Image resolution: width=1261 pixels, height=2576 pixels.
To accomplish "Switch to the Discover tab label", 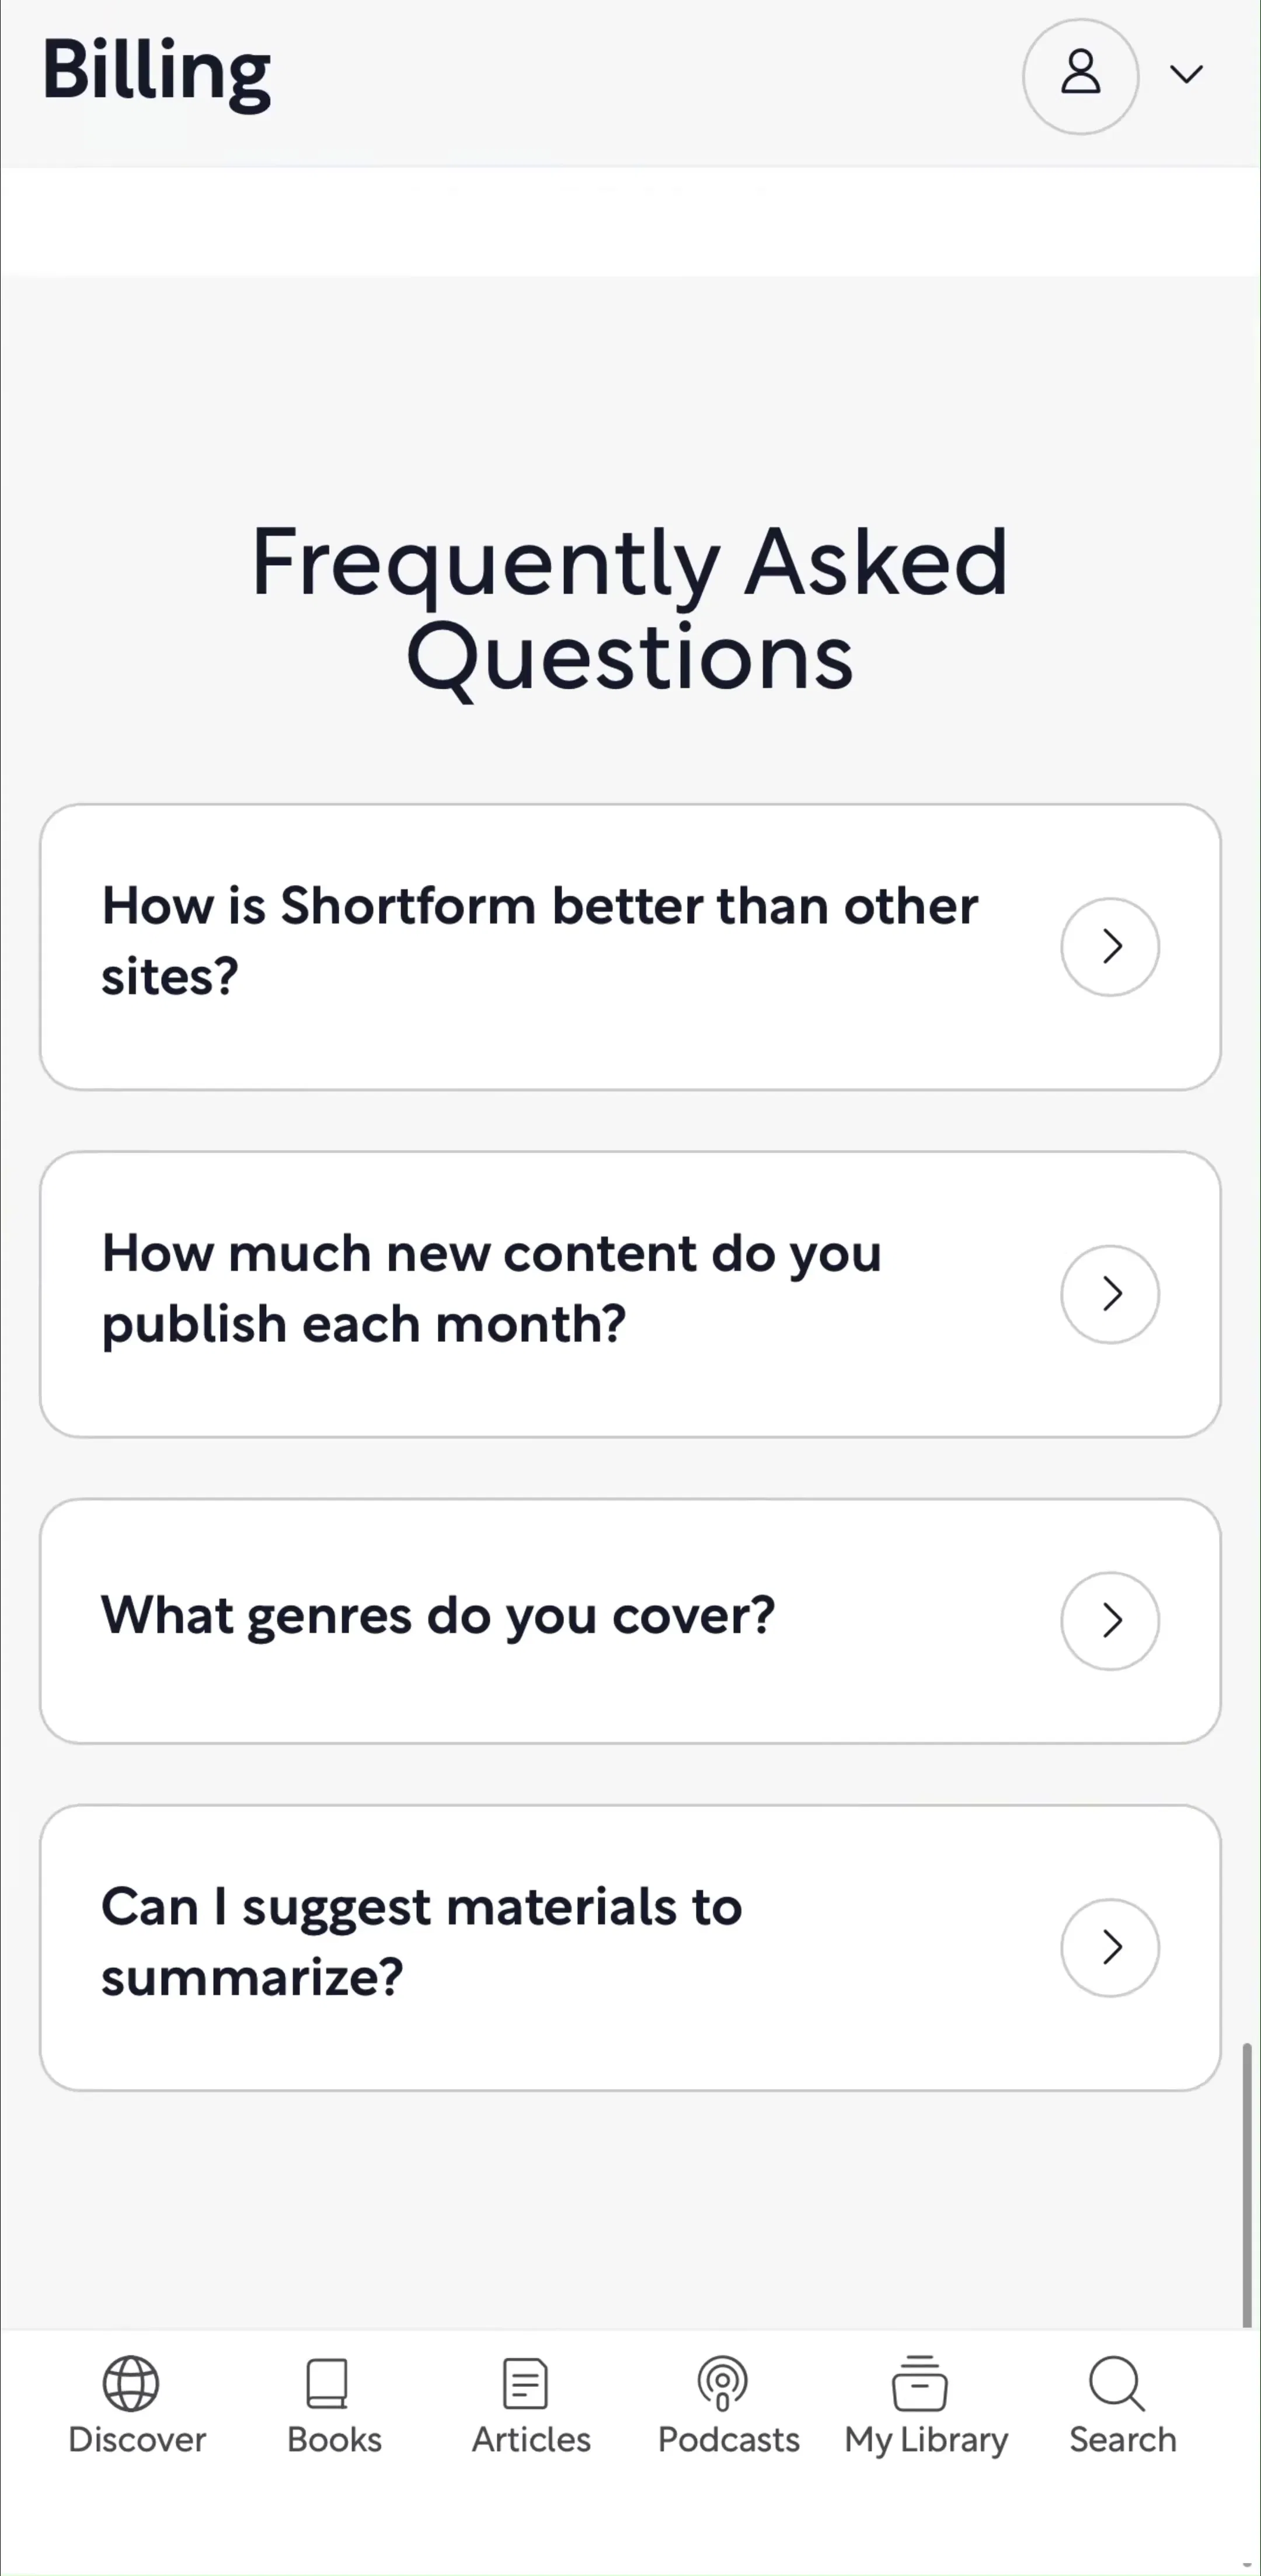I will tap(137, 2440).
